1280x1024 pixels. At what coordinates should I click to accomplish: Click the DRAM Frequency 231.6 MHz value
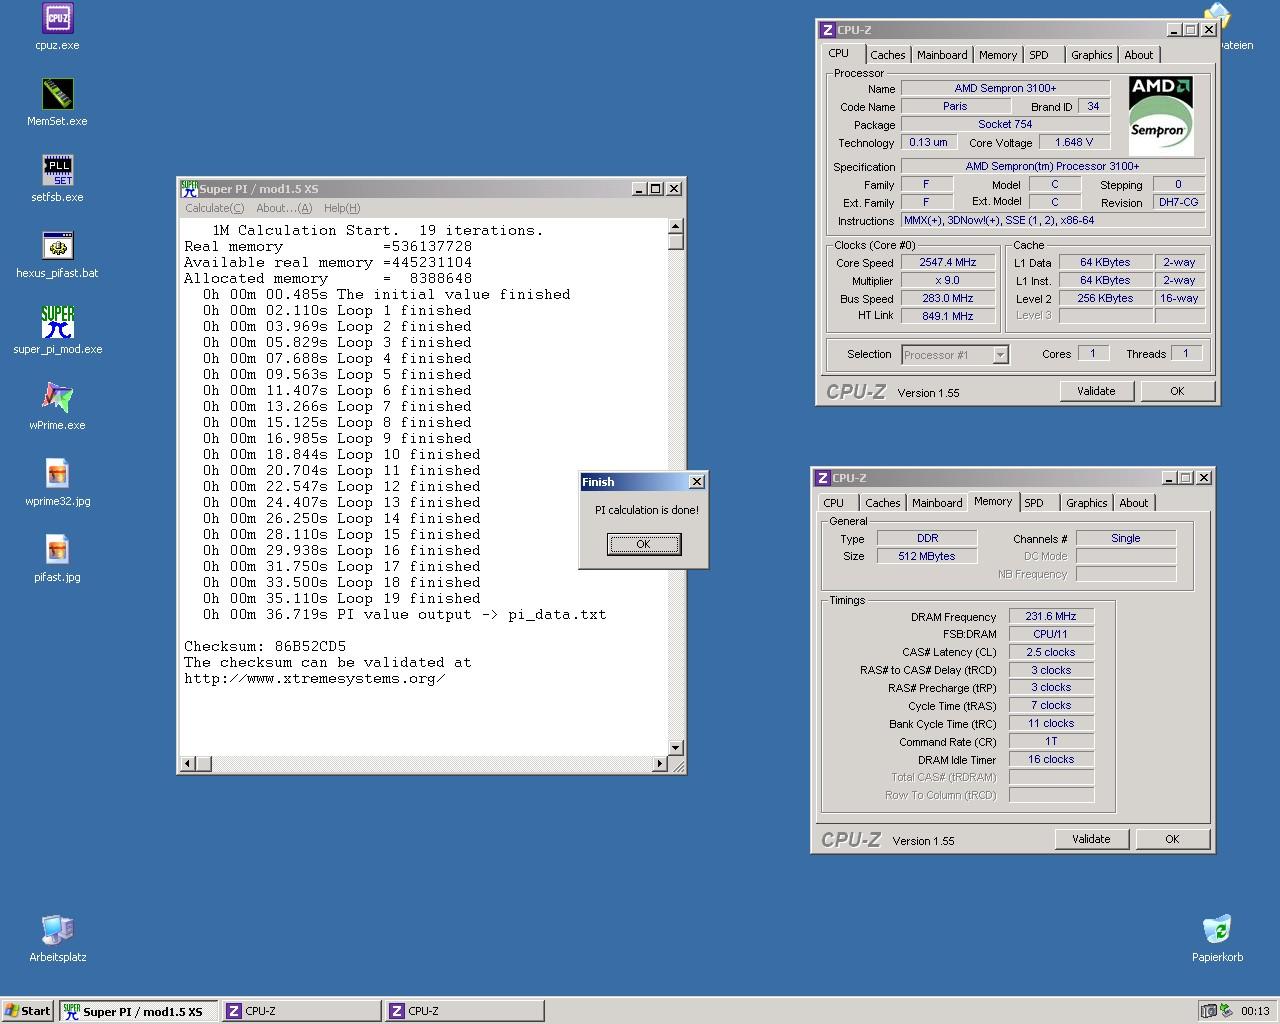(x=1051, y=616)
